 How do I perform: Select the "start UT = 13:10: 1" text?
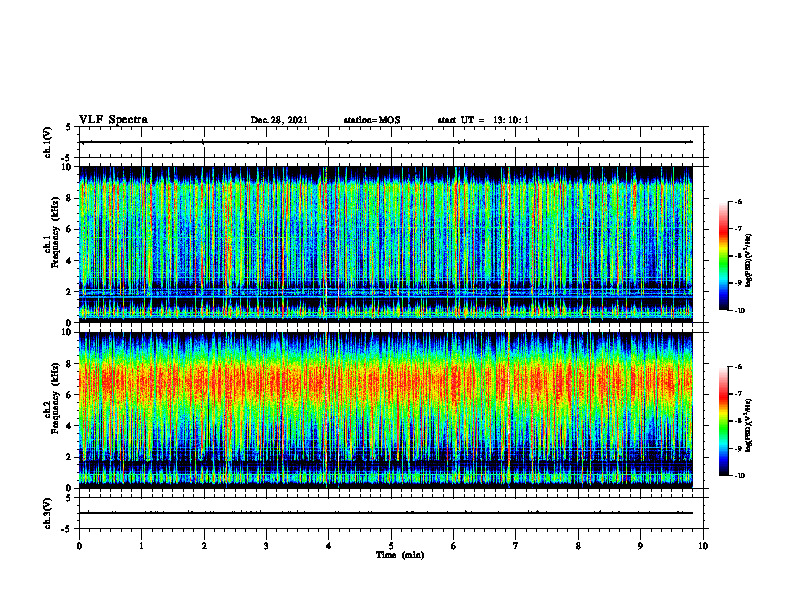click(483, 120)
